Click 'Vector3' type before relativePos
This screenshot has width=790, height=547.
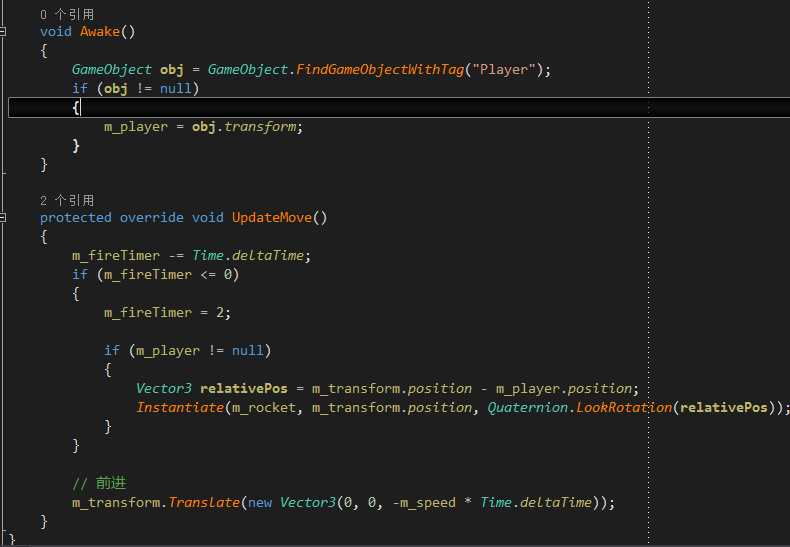tap(164, 389)
